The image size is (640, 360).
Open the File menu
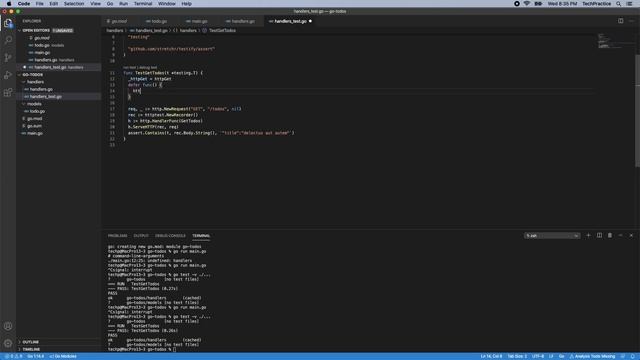(x=39, y=4)
